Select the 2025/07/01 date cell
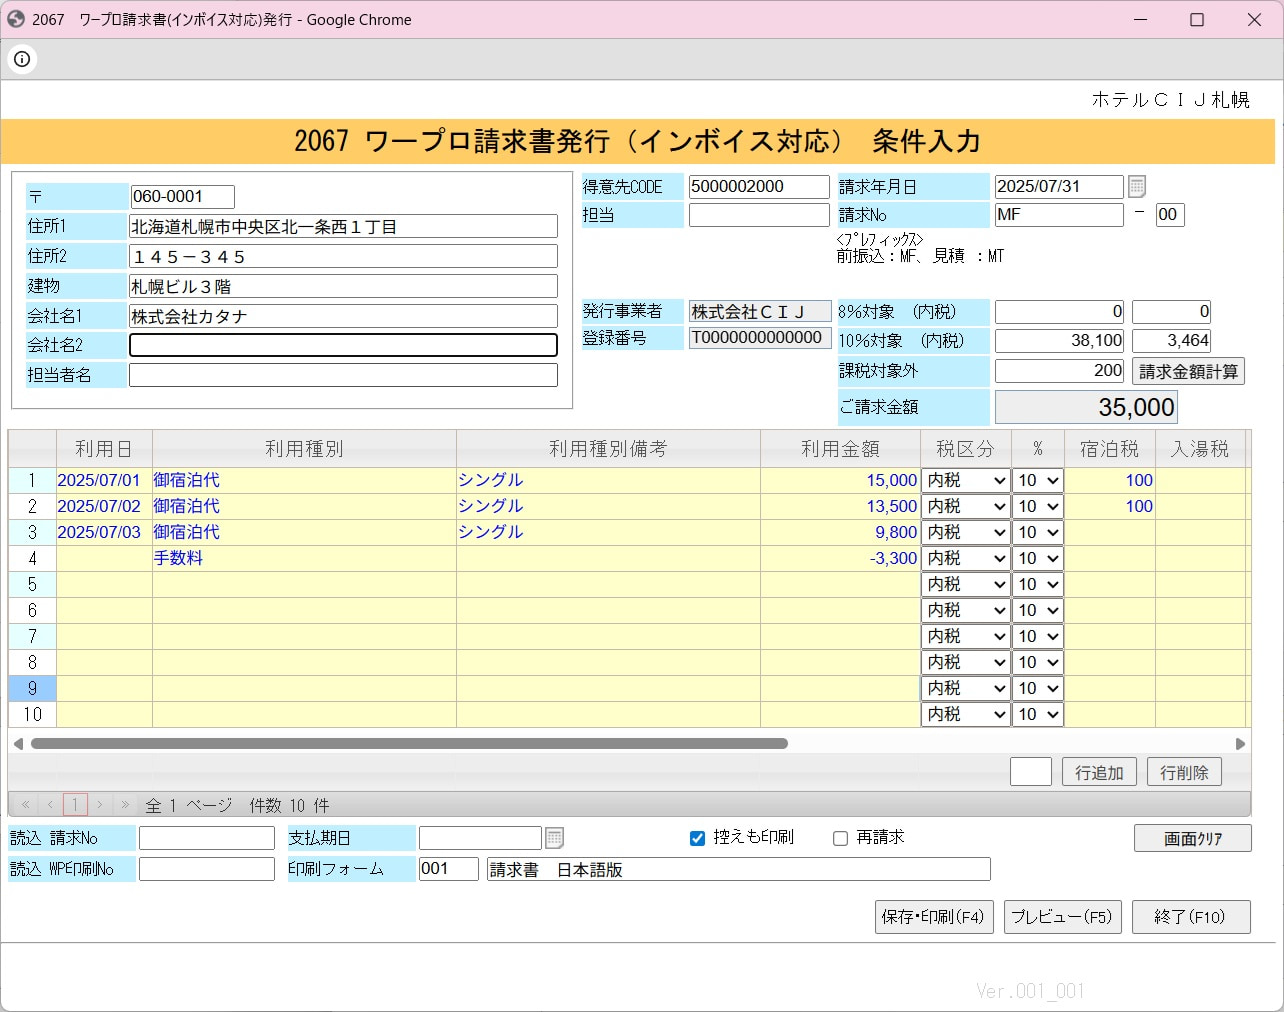This screenshot has width=1284, height=1012. [104, 480]
